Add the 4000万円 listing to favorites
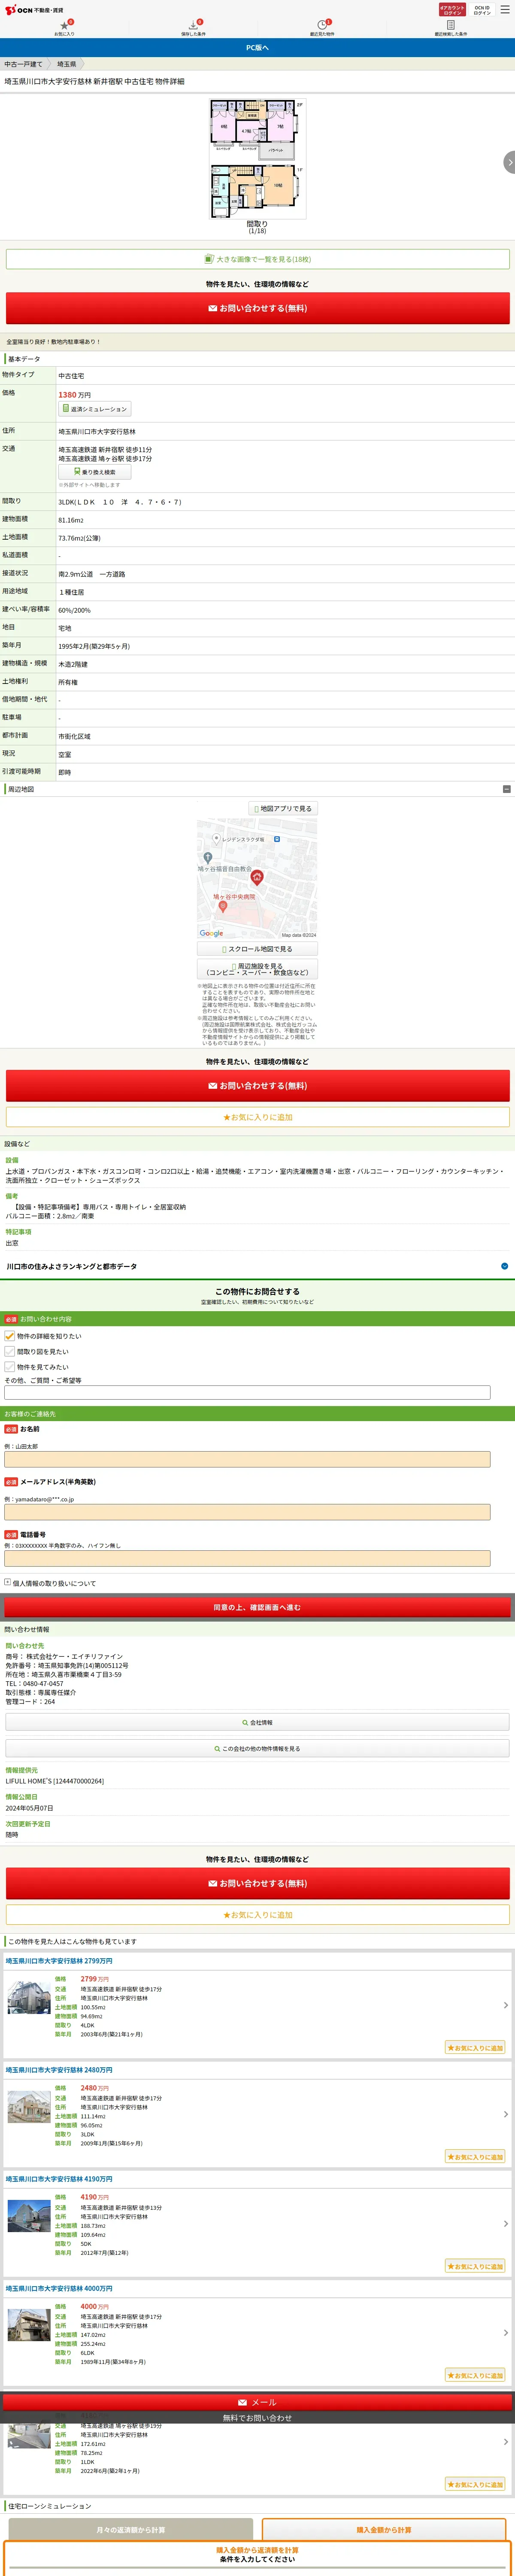Screen dimensions: 515x2576 tap(475, 2375)
